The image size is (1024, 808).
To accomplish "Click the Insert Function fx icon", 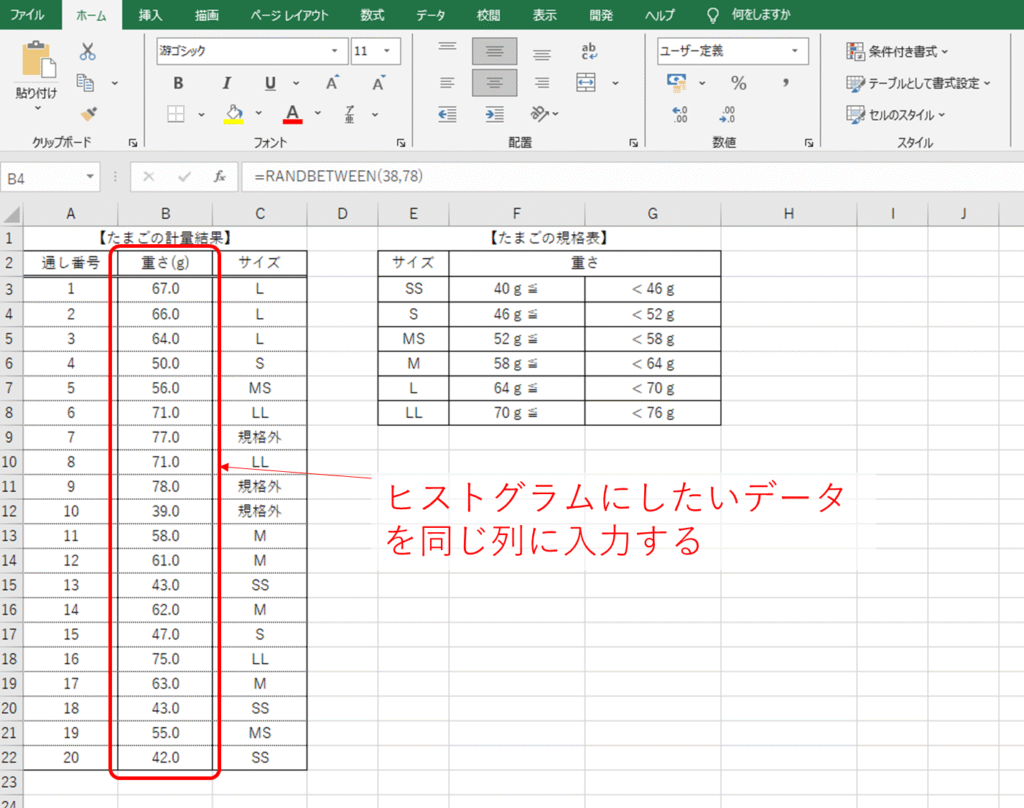I will 219,177.
